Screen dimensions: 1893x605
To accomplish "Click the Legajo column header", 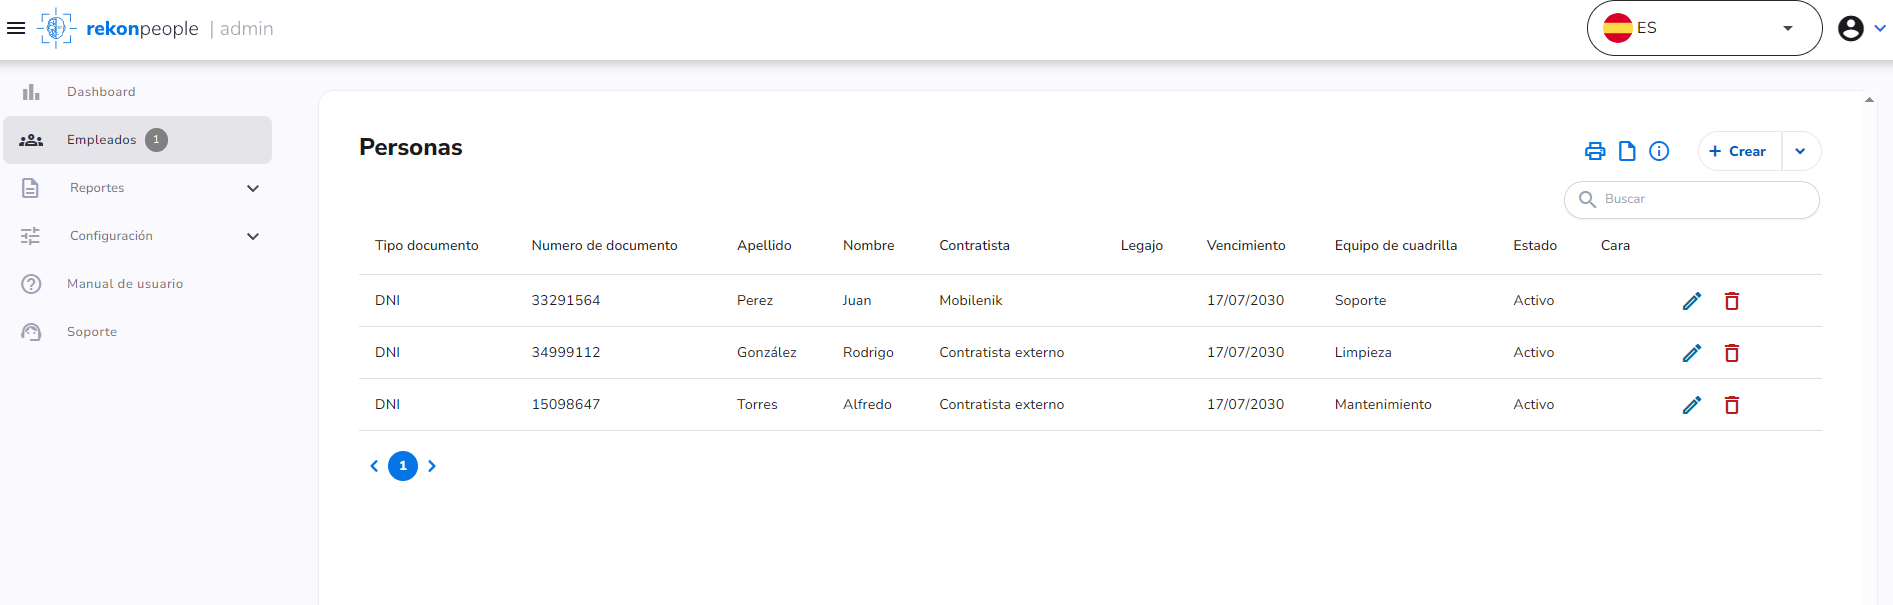I will 1142,246.
